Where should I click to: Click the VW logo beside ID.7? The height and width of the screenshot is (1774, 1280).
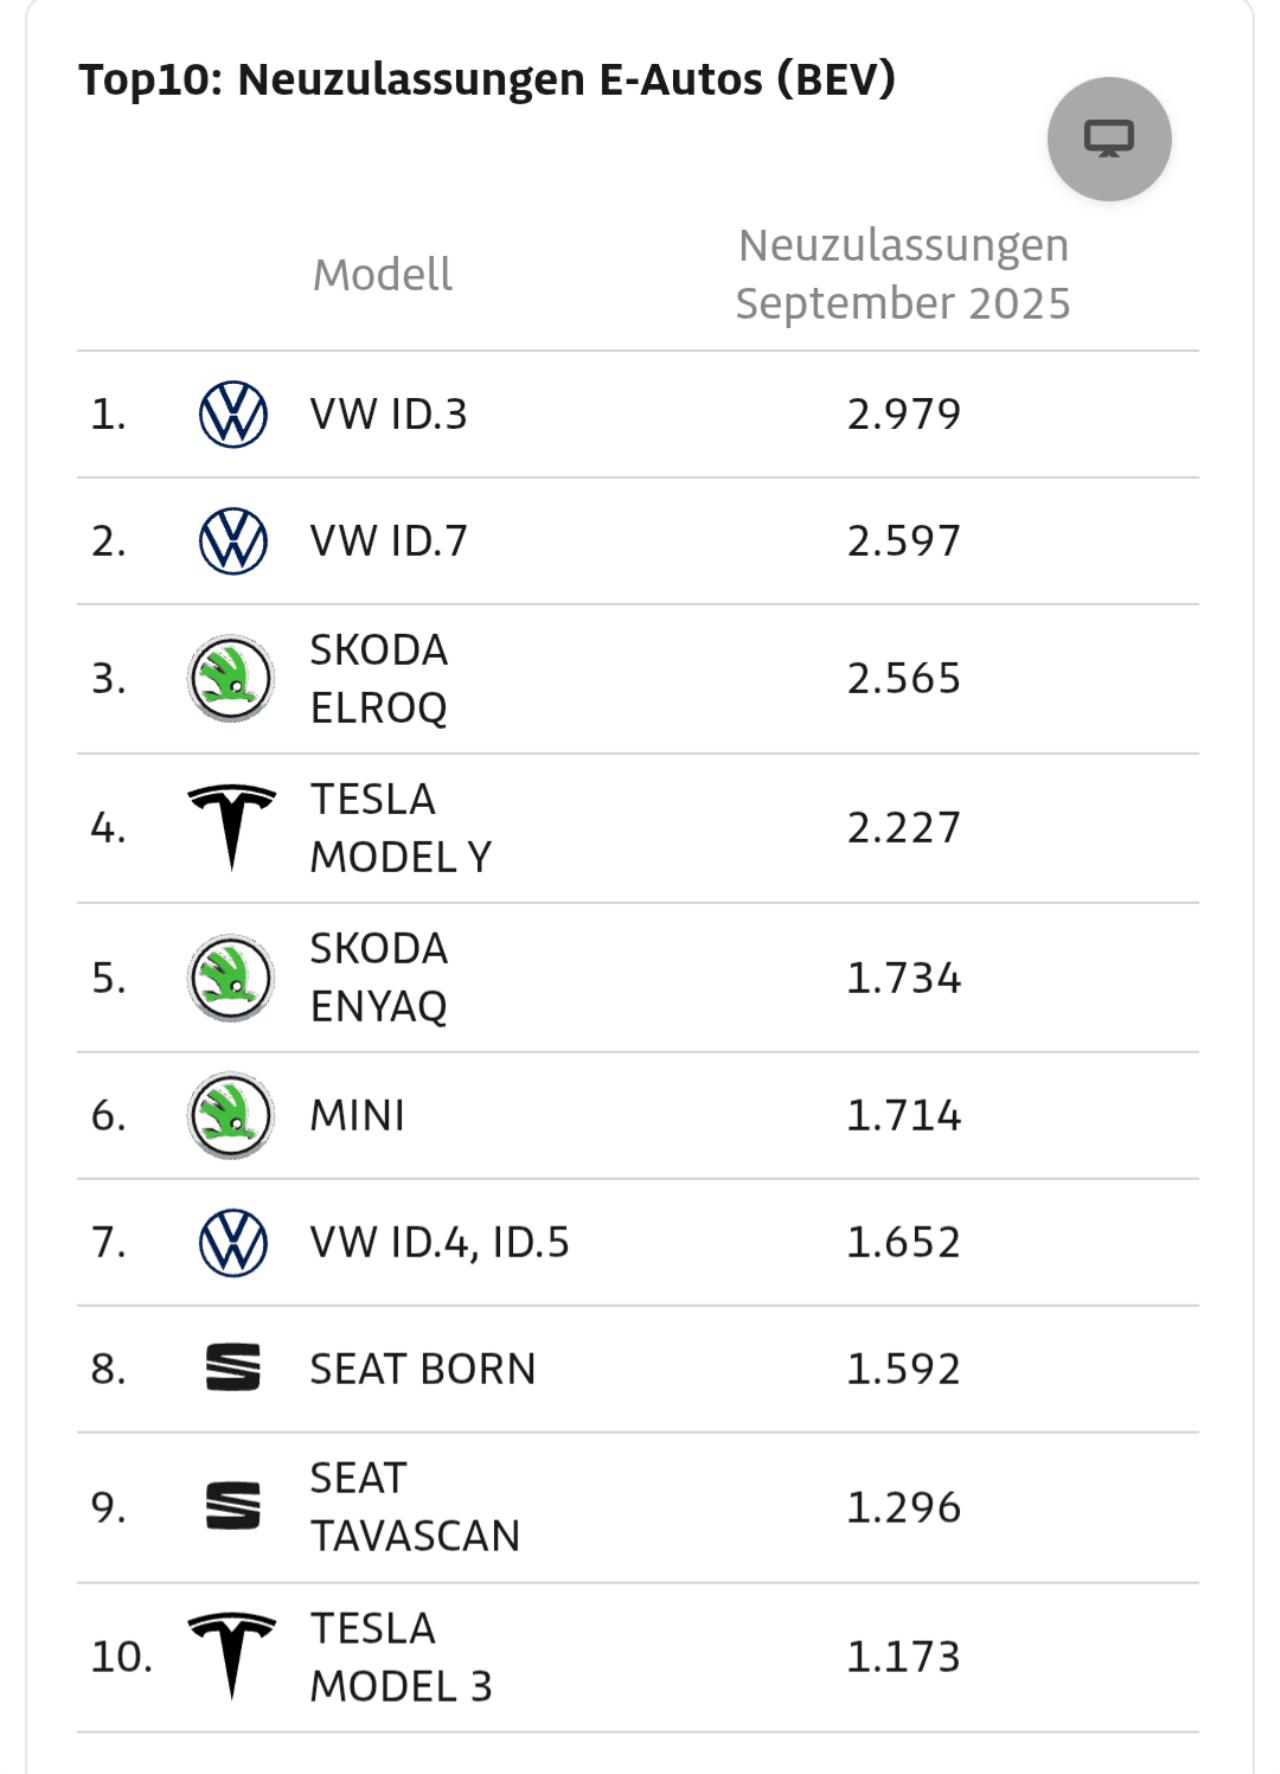233,541
